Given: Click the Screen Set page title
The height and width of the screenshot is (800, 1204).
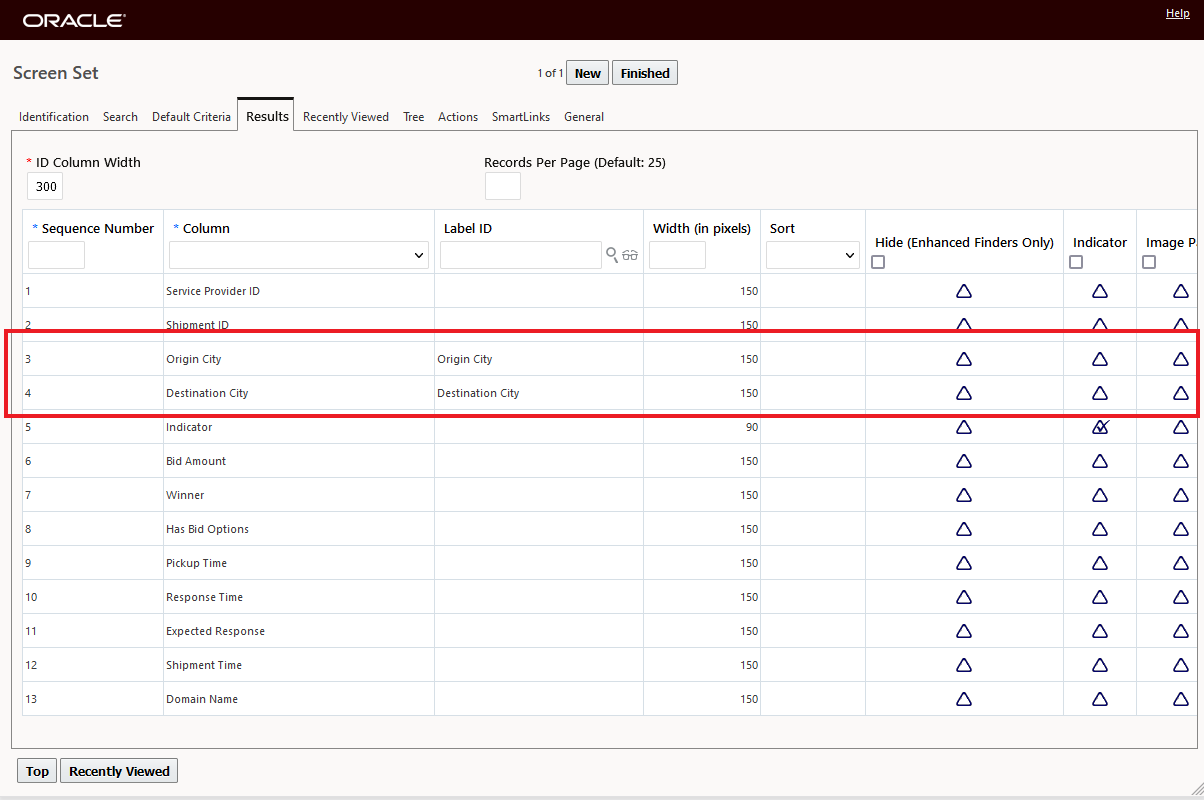Looking at the screenshot, I should [56, 73].
